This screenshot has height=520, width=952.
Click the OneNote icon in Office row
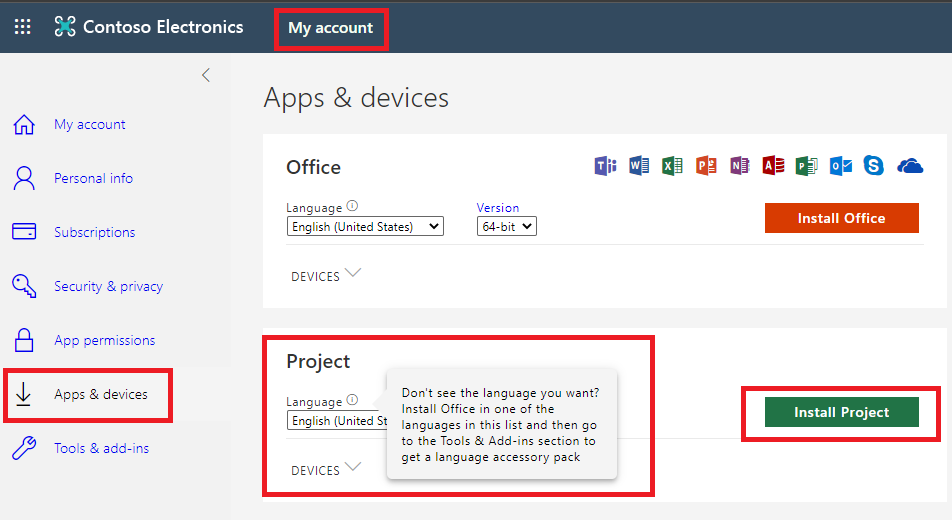pyautogui.click(x=740, y=166)
